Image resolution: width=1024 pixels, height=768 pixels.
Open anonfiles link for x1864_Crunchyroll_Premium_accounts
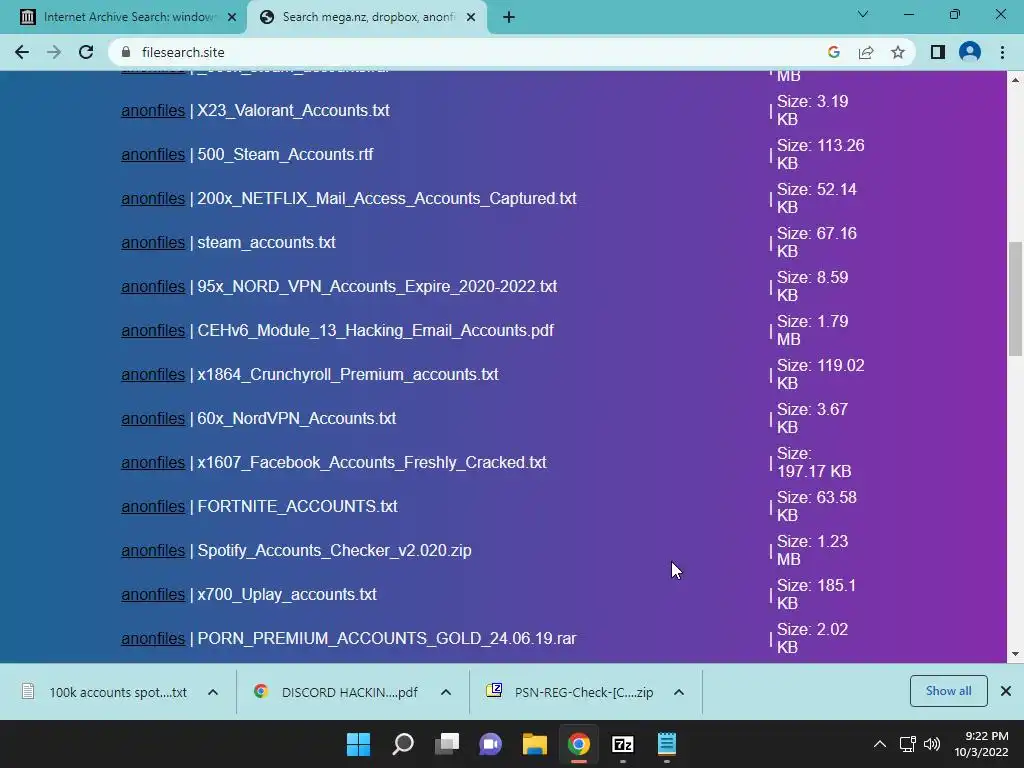(x=153, y=374)
